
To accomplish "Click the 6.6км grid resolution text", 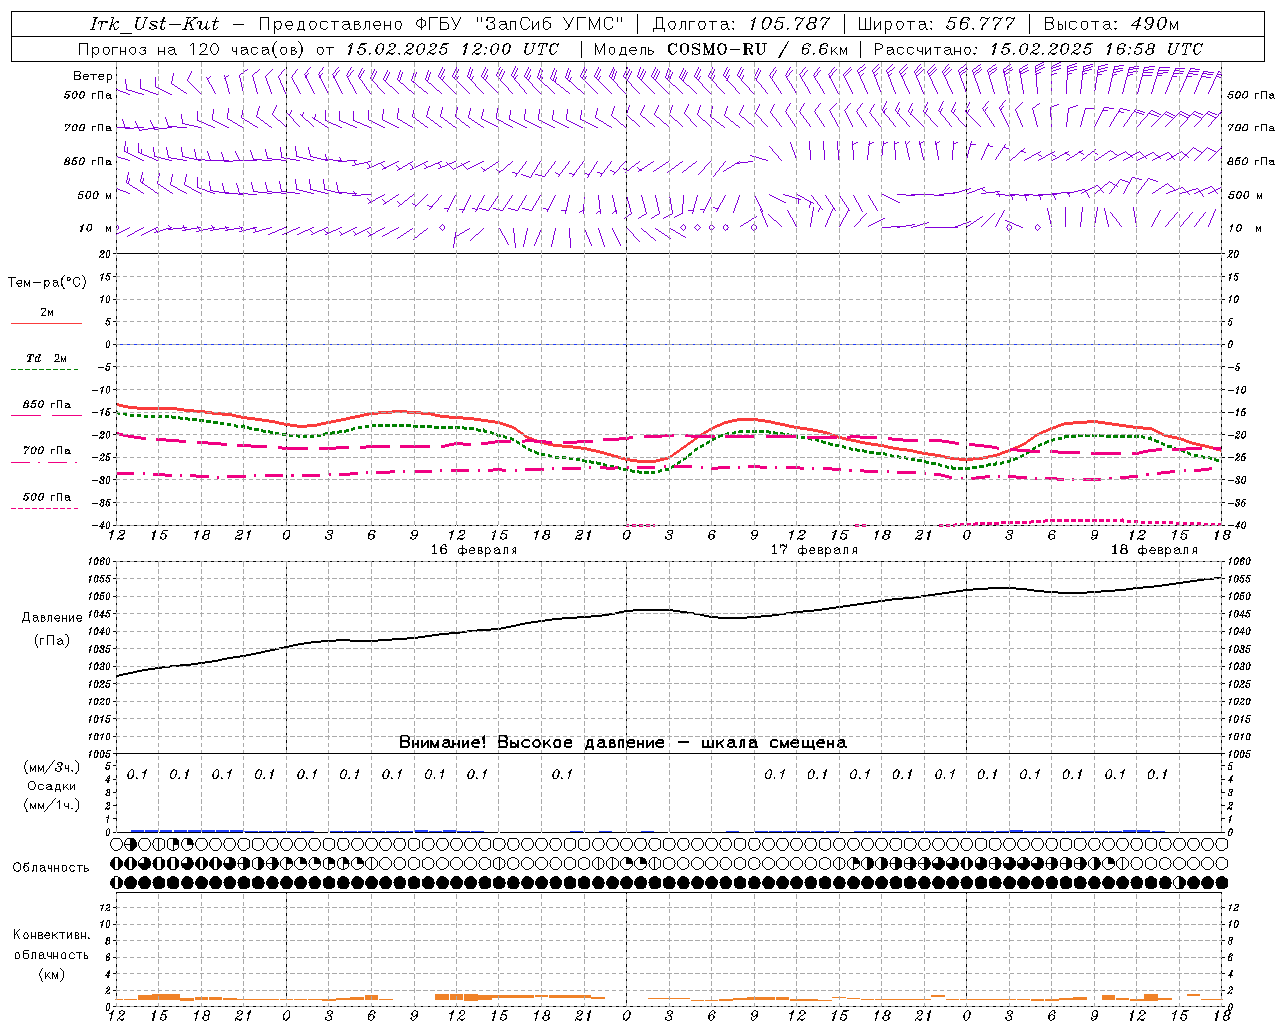I will 824,49.
